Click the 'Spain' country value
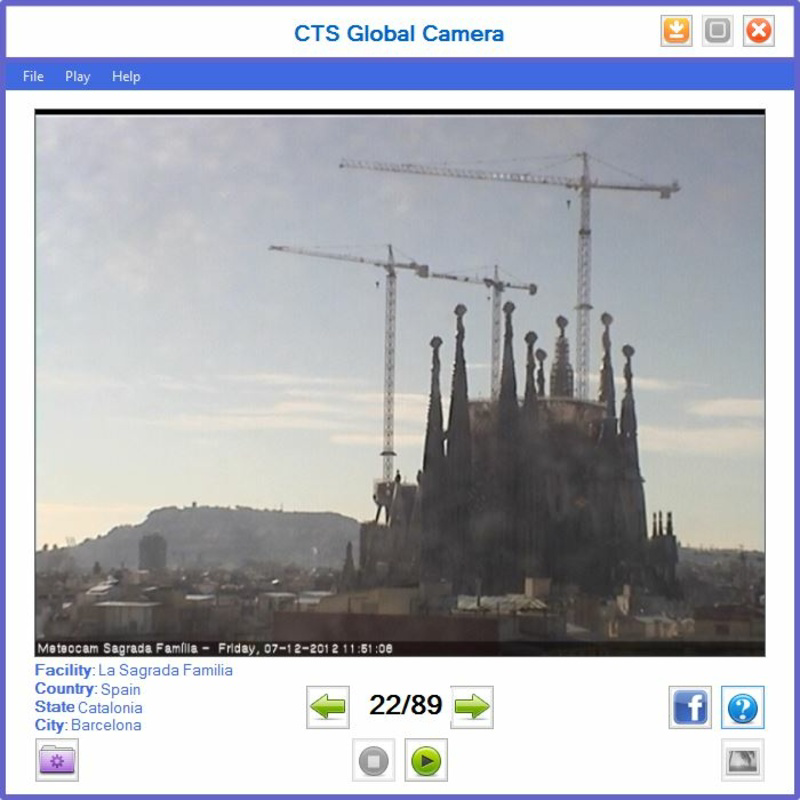800x800 pixels. pos(120,689)
